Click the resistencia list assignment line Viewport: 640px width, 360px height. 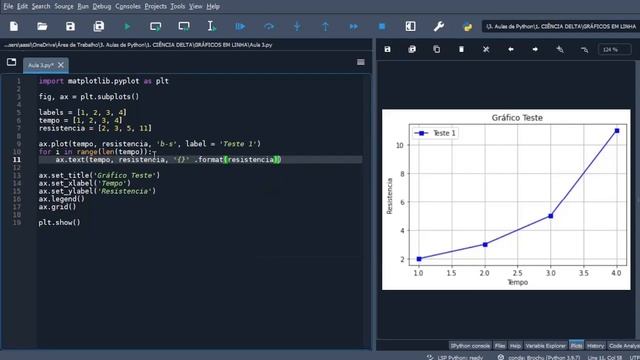coord(95,128)
